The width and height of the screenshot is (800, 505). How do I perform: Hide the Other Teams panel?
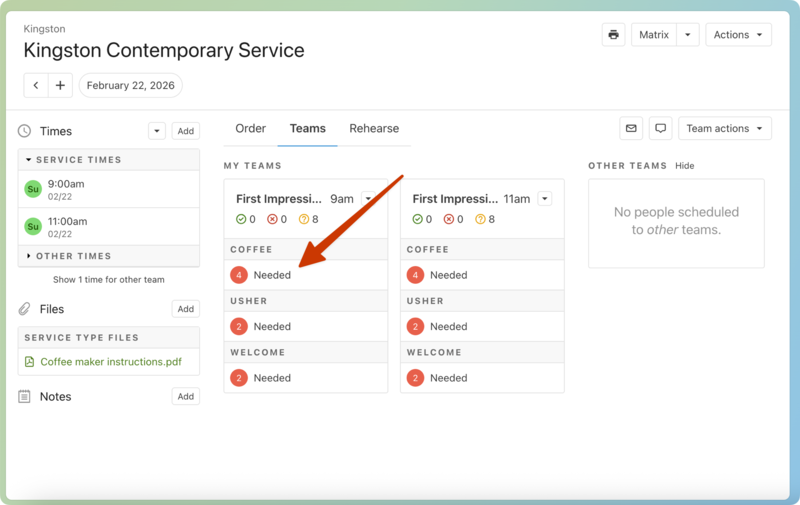(684, 166)
